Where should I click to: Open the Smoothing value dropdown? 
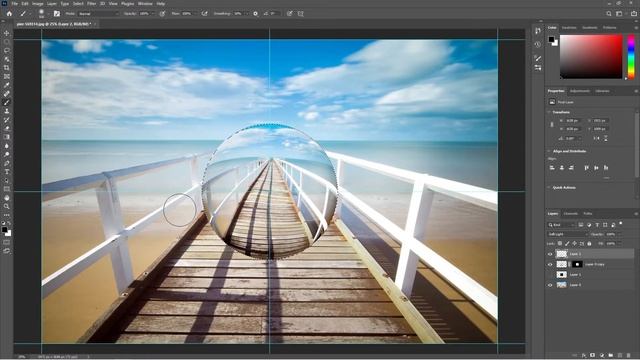tap(247, 13)
